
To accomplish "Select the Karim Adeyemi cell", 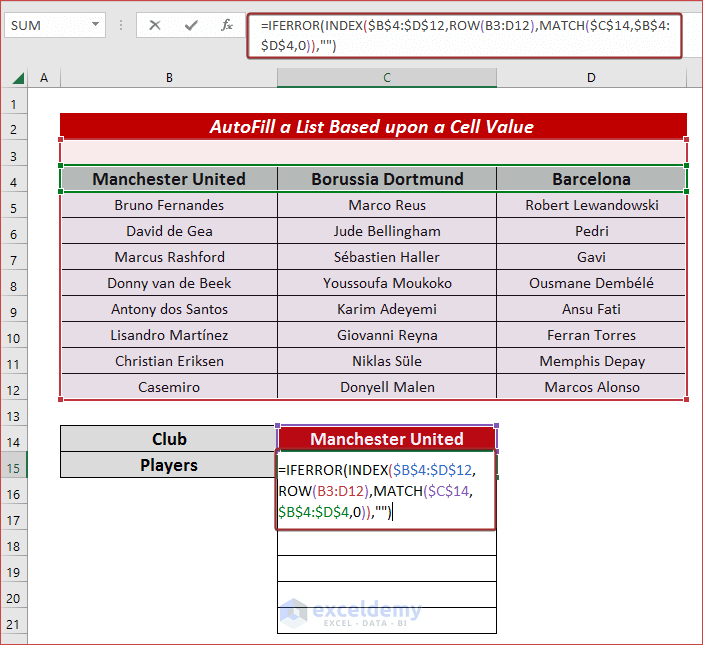I will (x=387, y=309).
